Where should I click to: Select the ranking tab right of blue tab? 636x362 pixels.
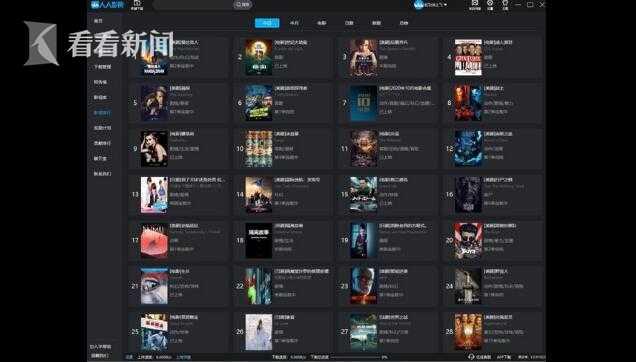pos(294,23)
